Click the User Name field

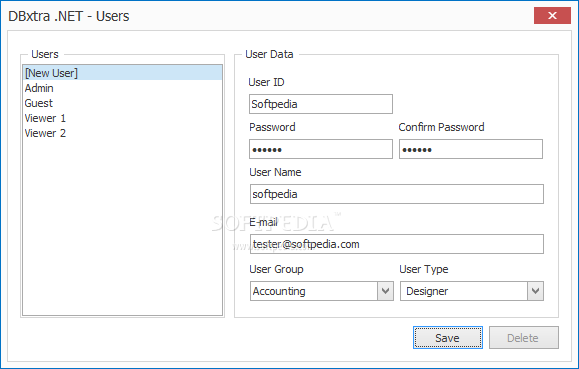pyautogui.click(x=397, y=194)
